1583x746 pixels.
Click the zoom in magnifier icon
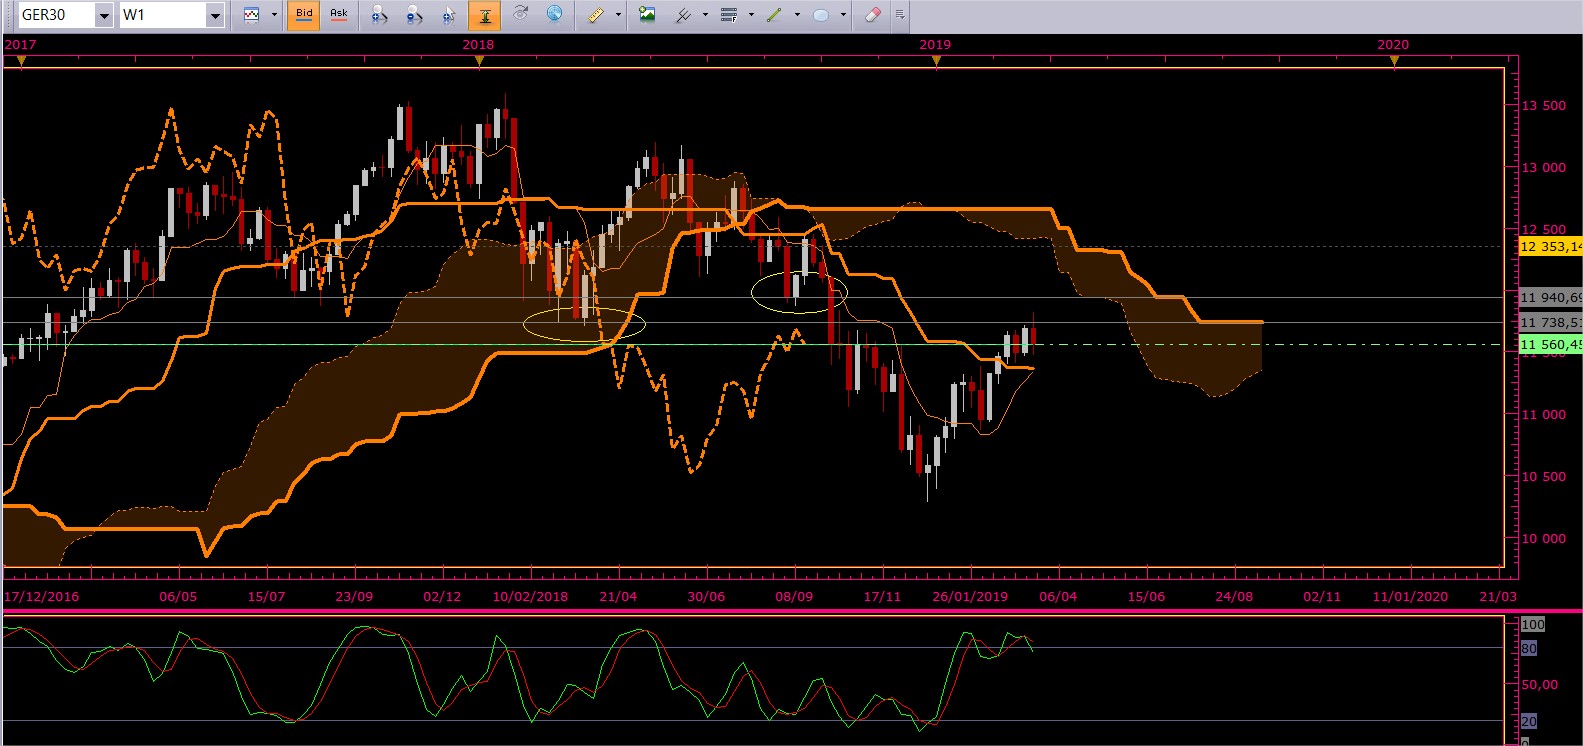point(380,15)
